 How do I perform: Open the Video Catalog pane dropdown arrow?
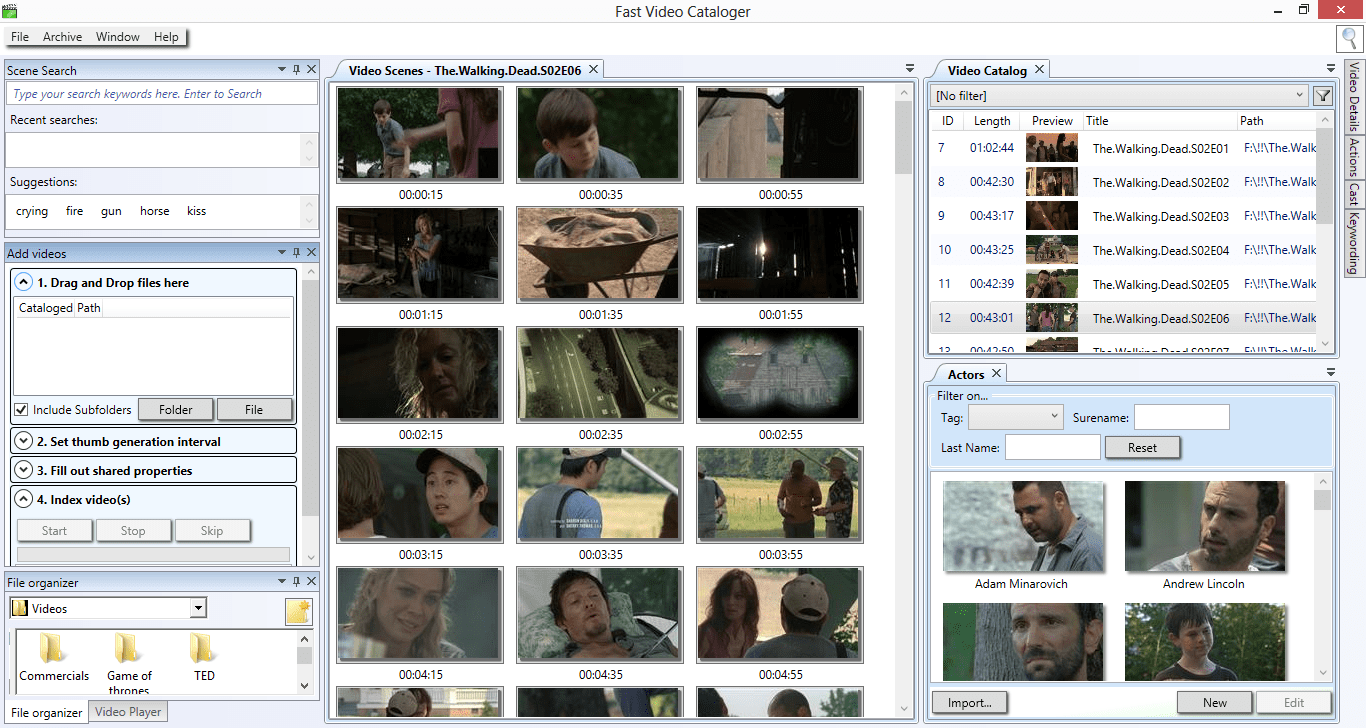pyautogui.click(x=1331, y=69)
